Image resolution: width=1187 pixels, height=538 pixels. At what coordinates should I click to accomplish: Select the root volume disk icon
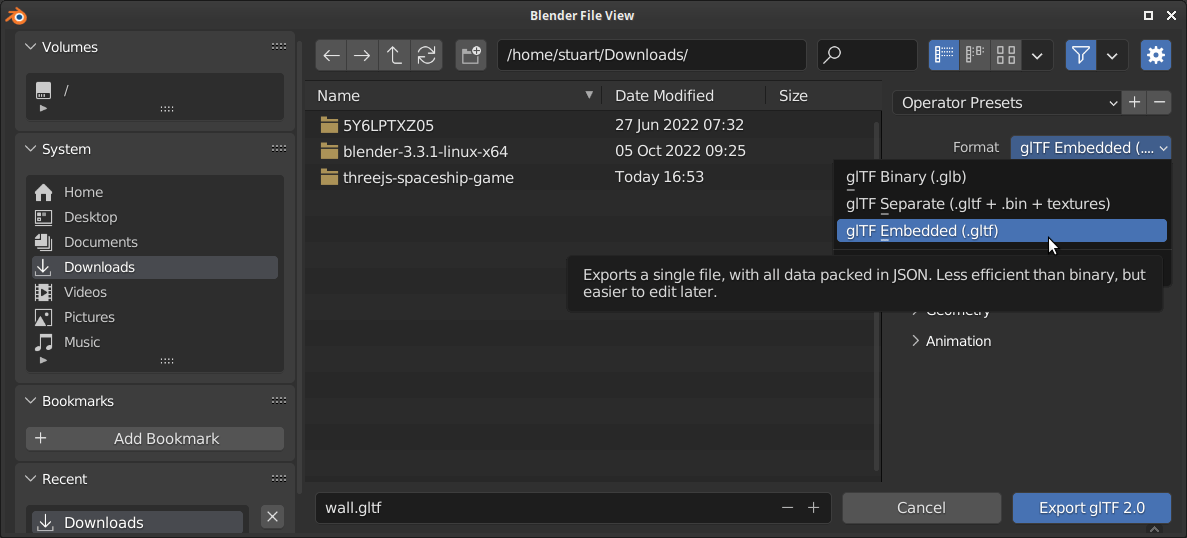click(x=43, y=91)
